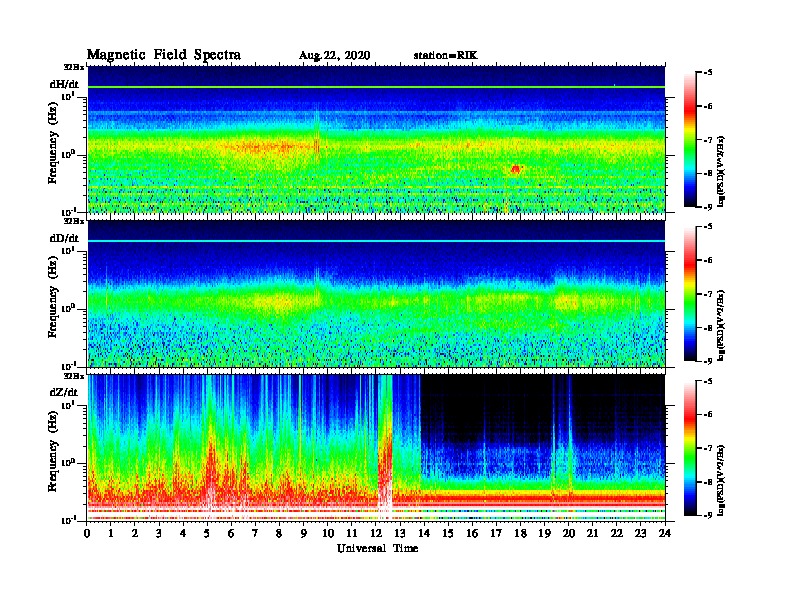792x612 pixels.
Task: Click hour 18 on the time axis
Action: coord(520,533)
